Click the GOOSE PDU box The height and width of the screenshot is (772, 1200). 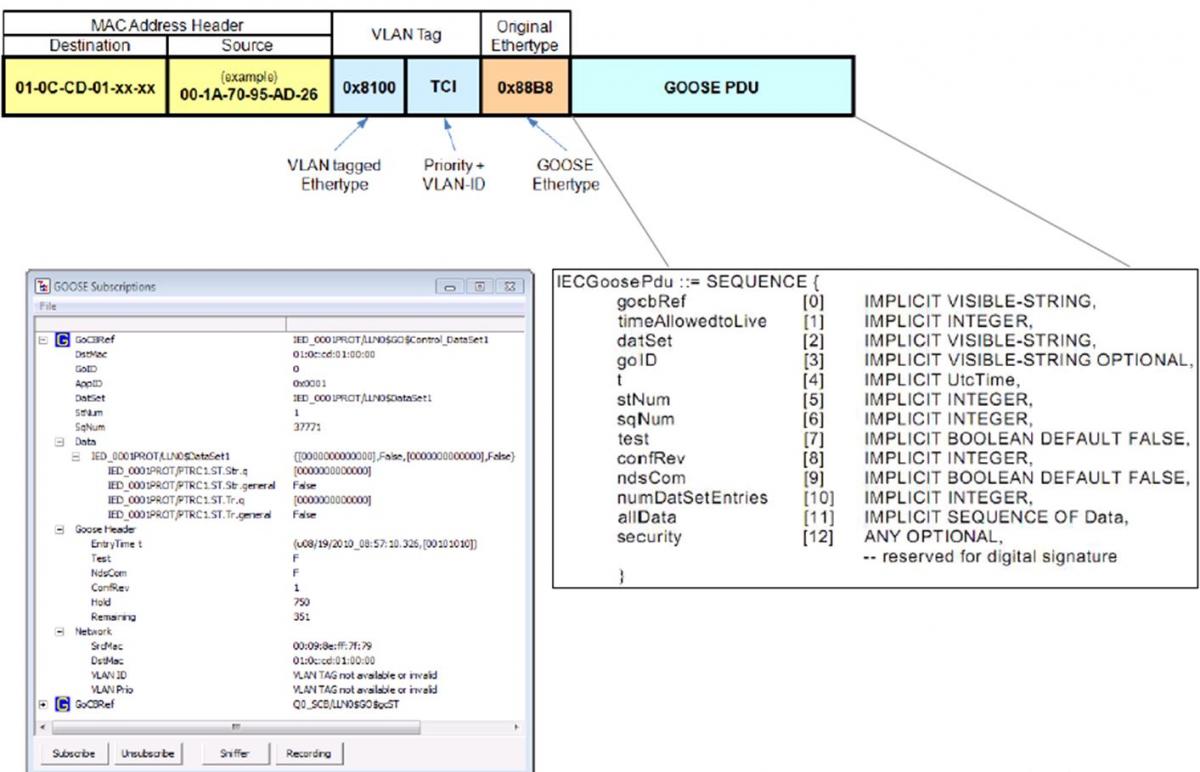[x=711, y=87]
